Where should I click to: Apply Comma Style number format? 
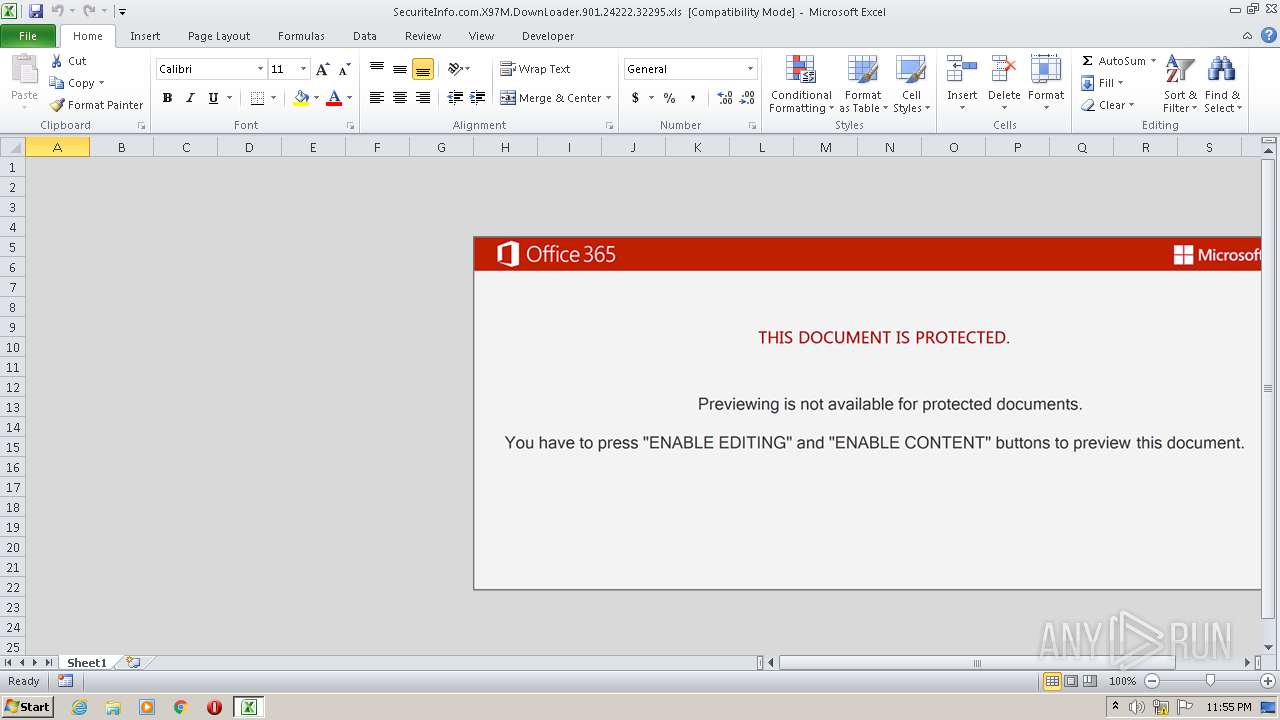[x=693, y=98]
